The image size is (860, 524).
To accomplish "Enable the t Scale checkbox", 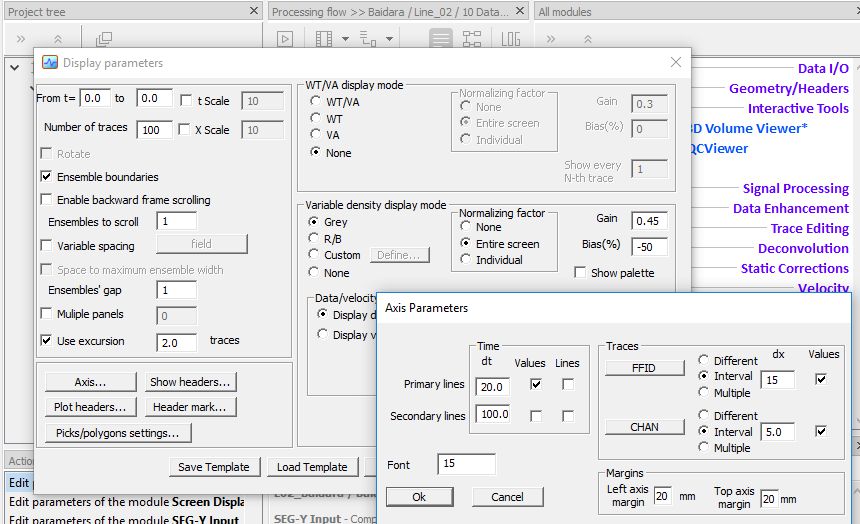I will pos(186,100).
